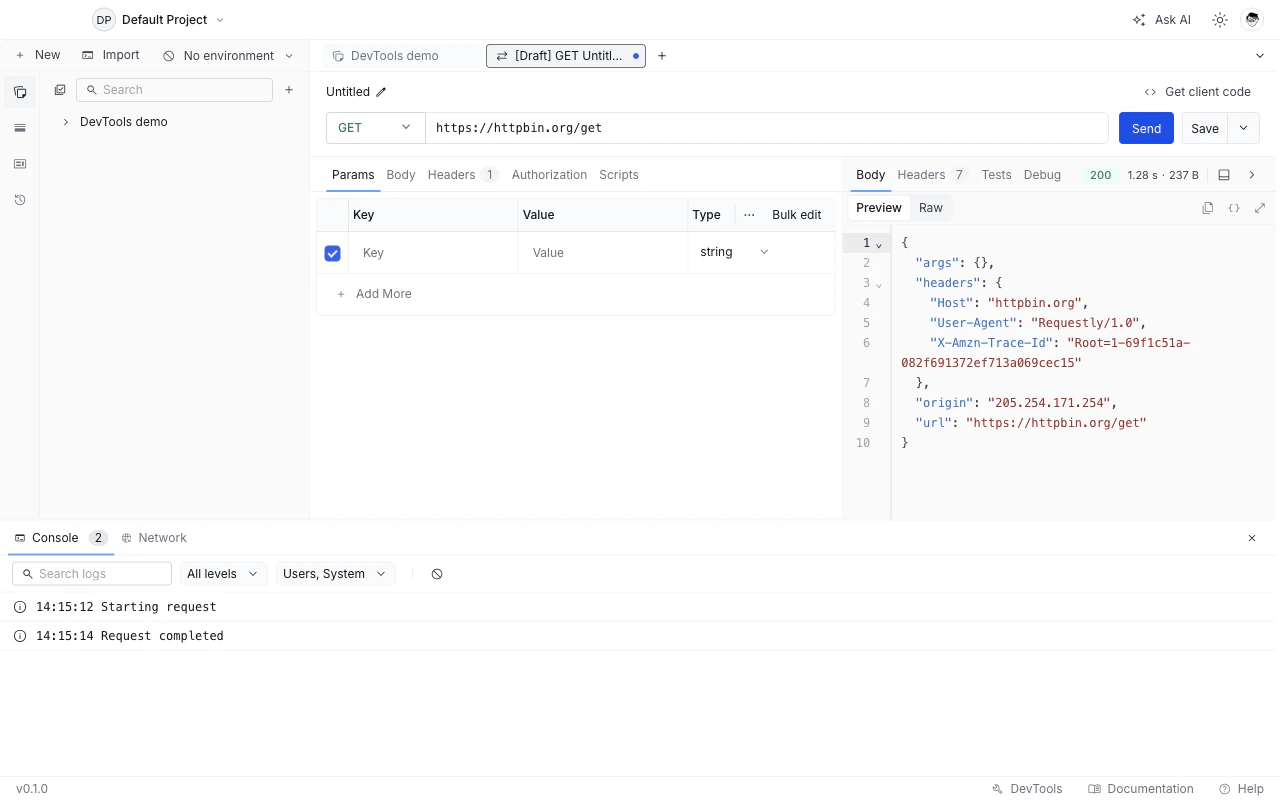Screen dimensions: 1280x800
Task: Uncheck the query param row checkbox
Action: pyautogui.click(x=333, y=253)
